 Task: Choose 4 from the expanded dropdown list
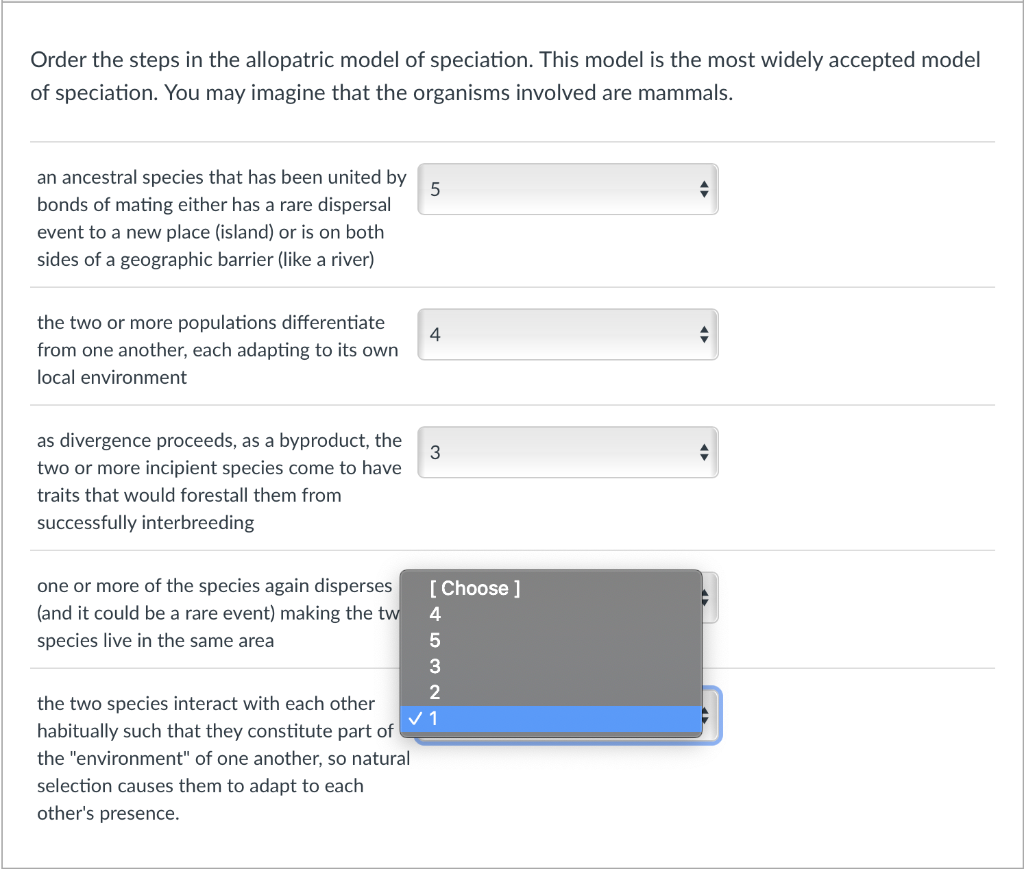(x=550, y=614)
